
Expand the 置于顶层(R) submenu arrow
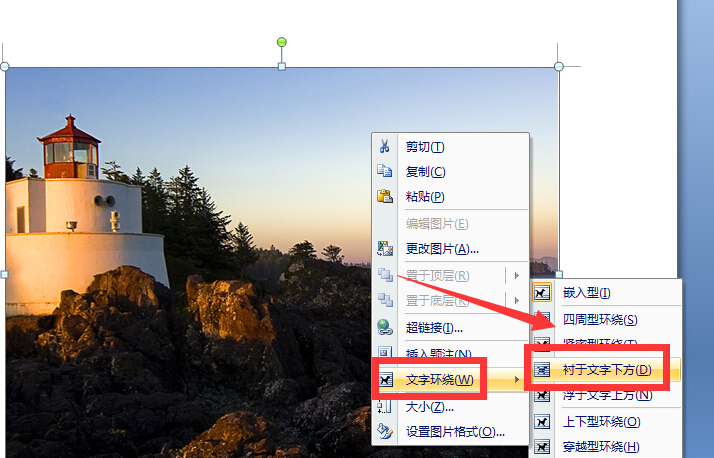[517, 275]
